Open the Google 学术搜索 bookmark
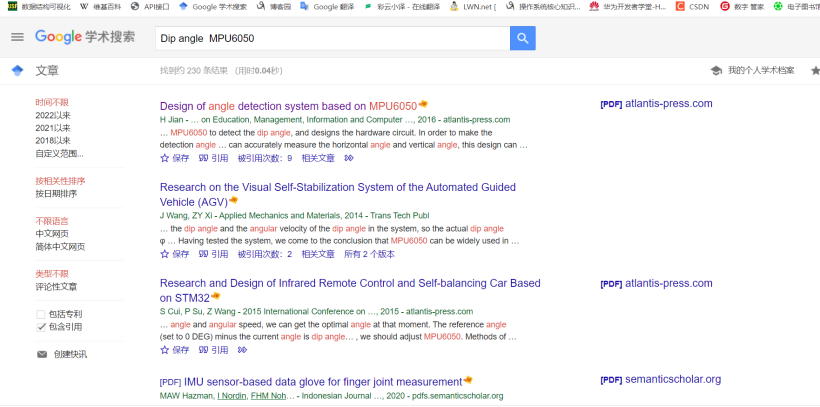Viewport: 820px width, 407px height. 213,7
